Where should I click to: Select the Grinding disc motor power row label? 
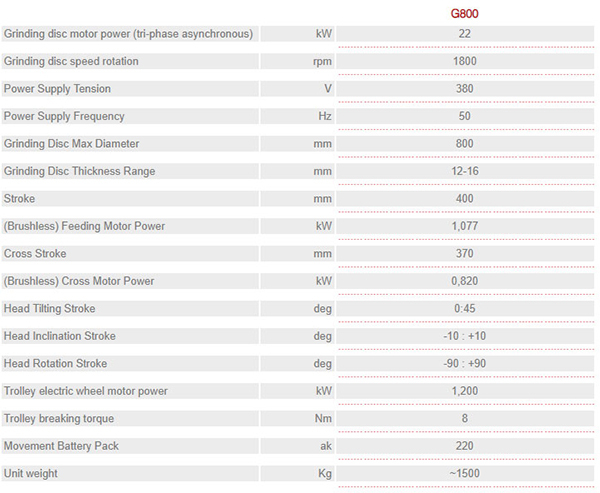[128, 34]
